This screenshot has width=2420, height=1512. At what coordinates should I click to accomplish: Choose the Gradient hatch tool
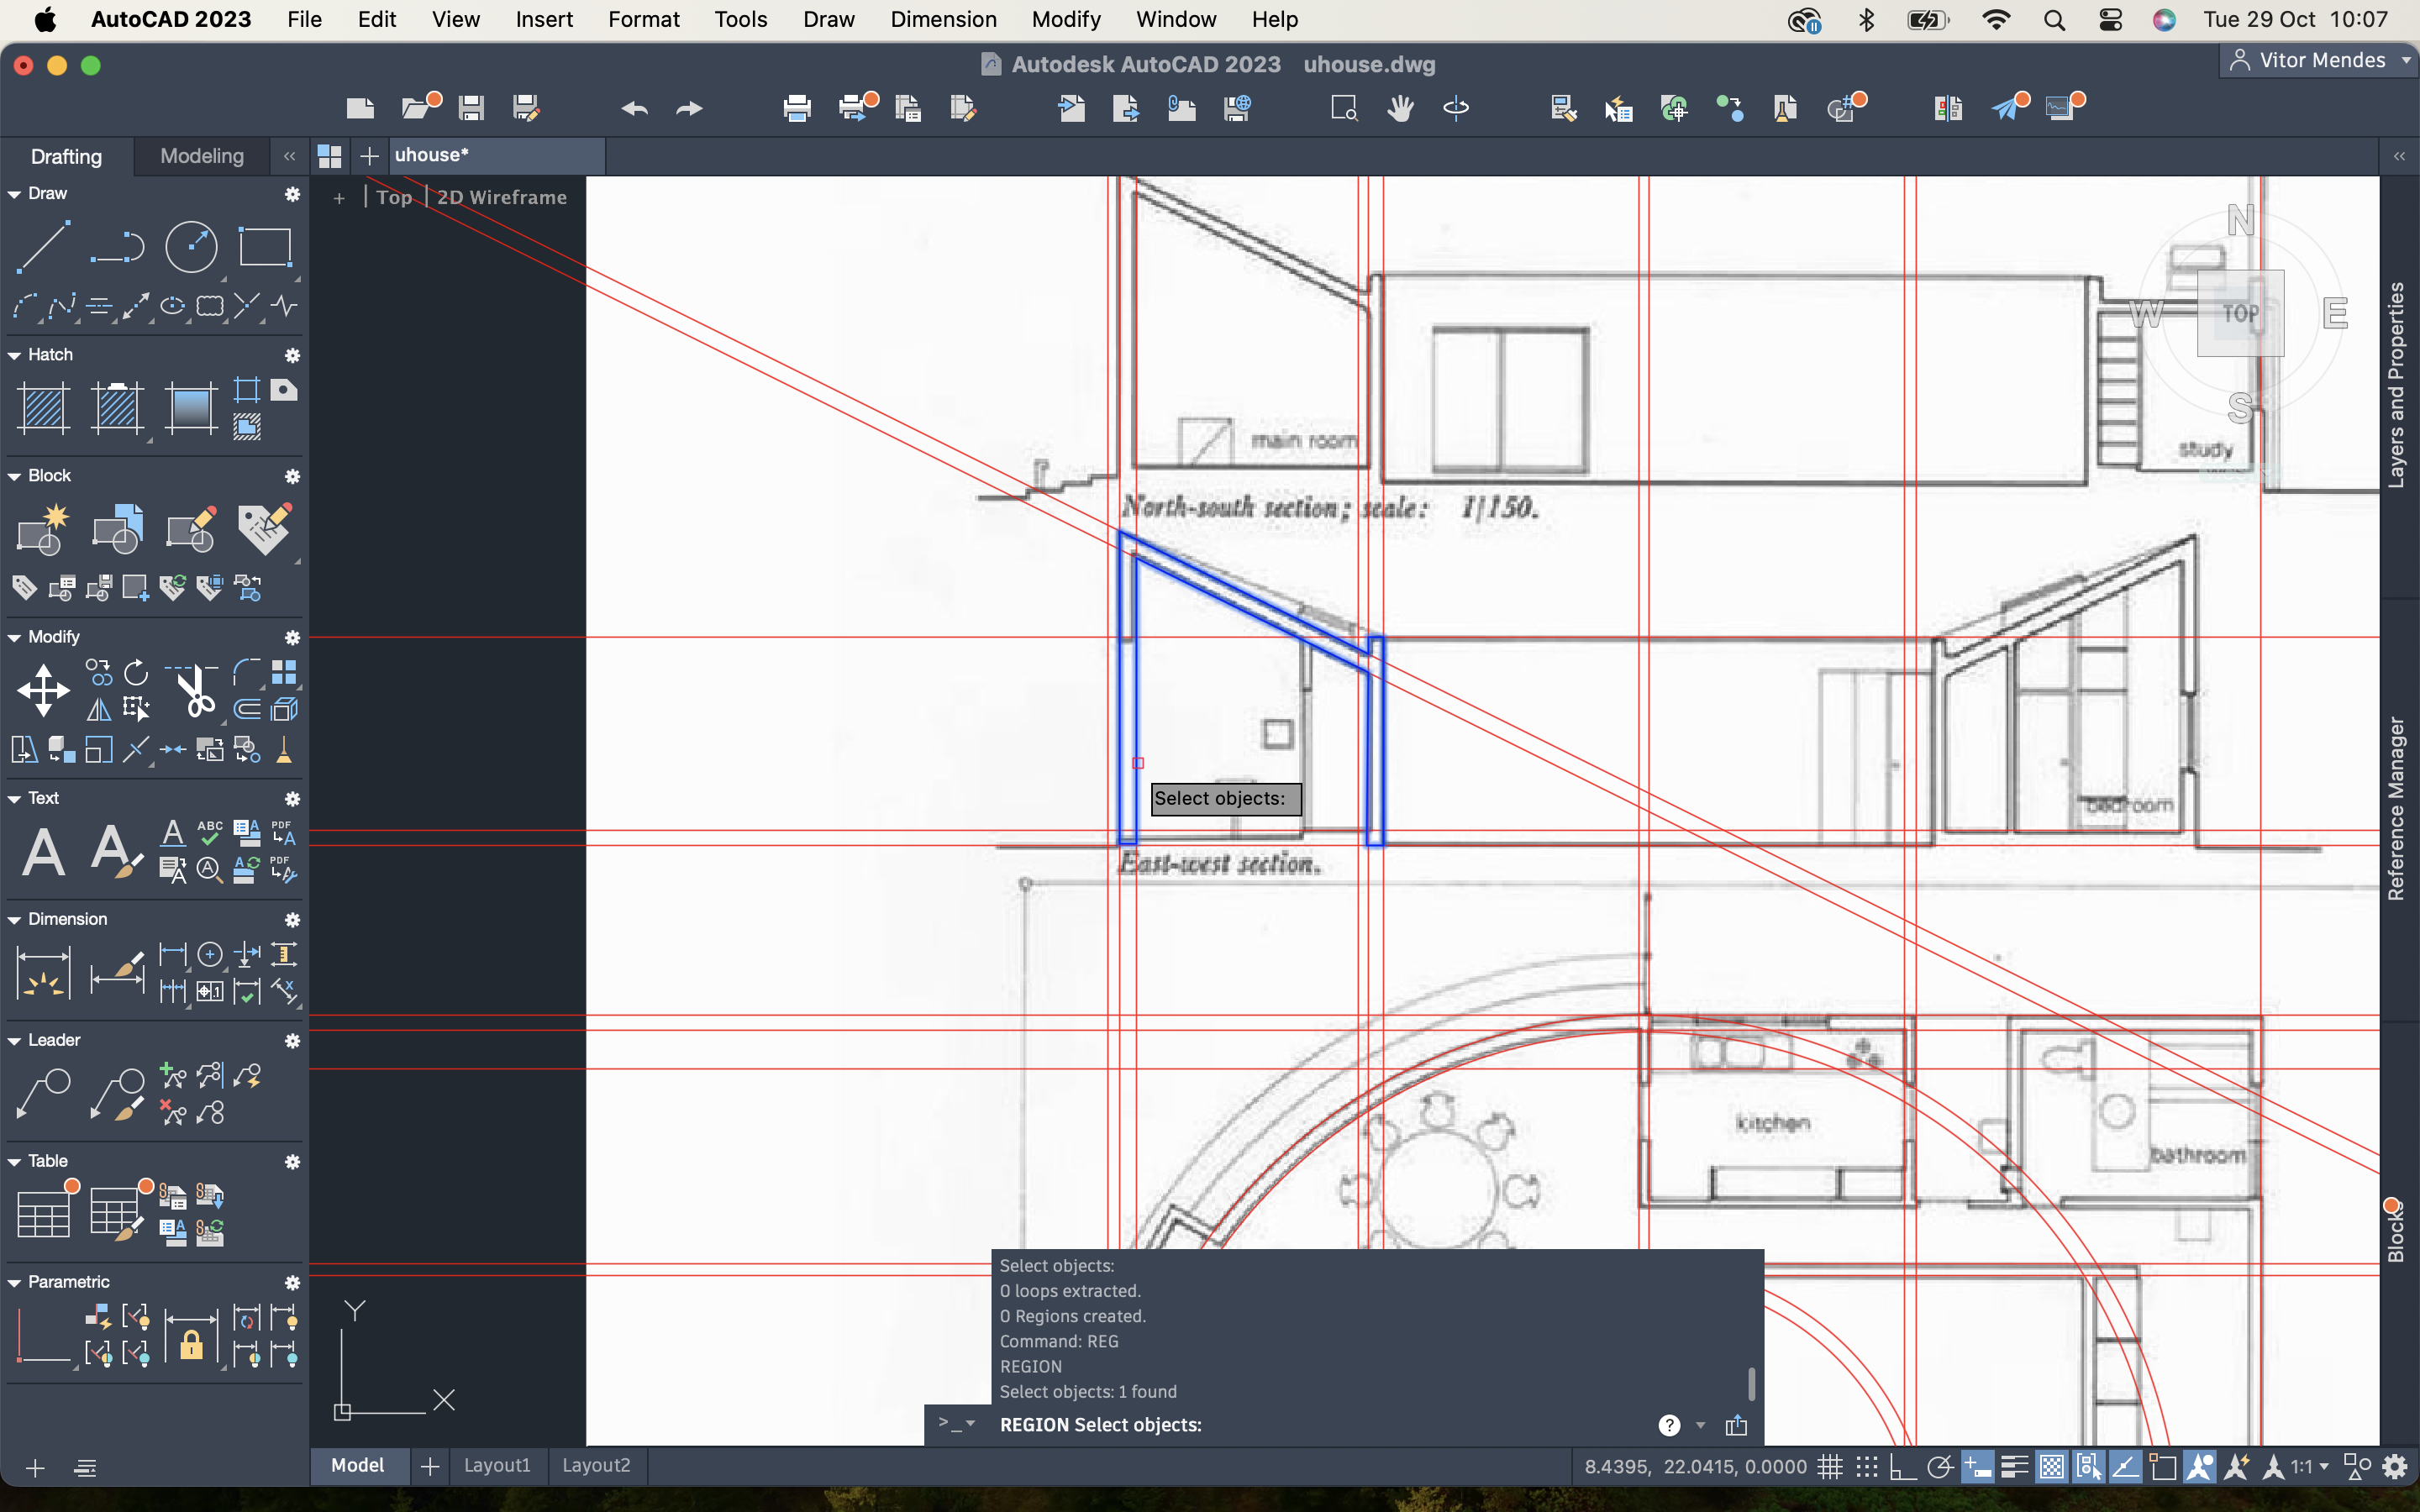tap(191, 409)
